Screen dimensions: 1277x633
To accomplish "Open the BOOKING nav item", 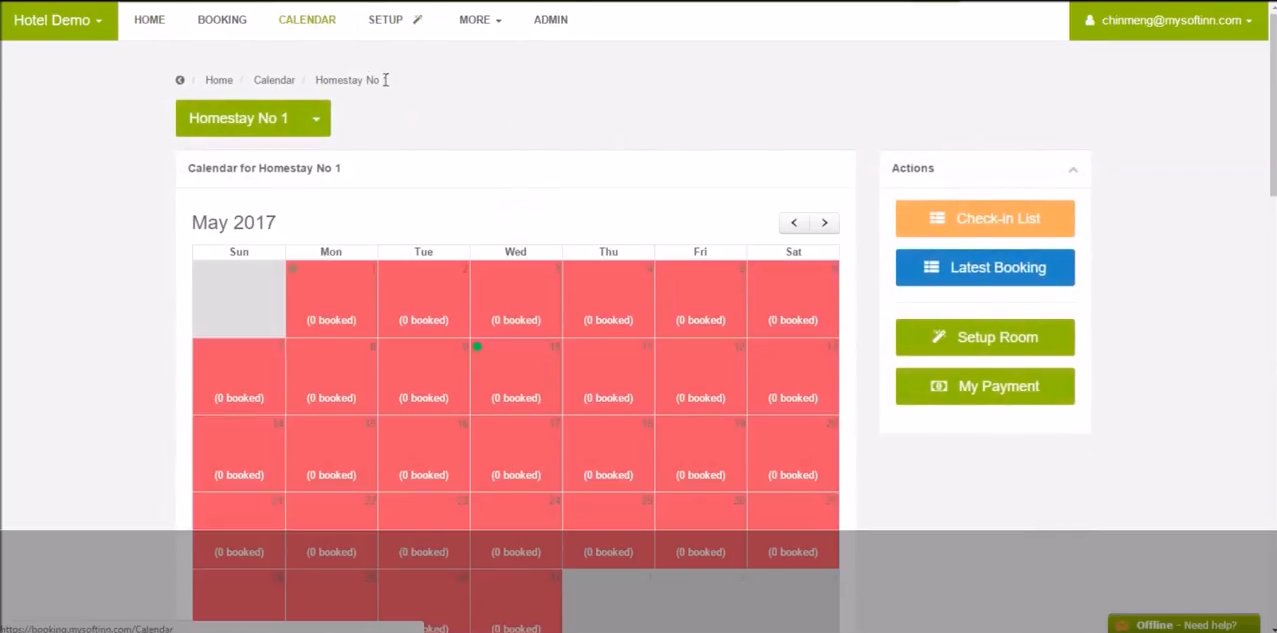I will 222,20.
